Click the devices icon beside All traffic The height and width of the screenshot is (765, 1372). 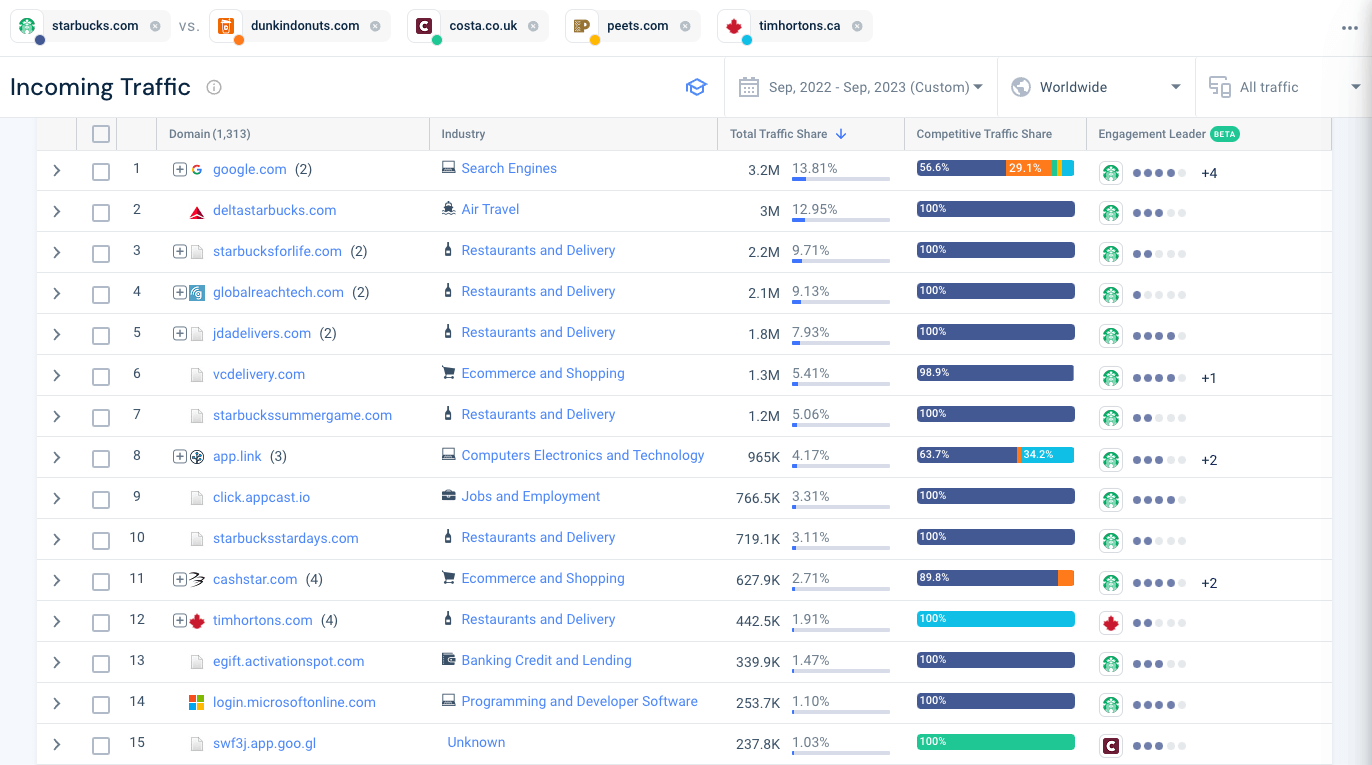(x=1219, y=87)
